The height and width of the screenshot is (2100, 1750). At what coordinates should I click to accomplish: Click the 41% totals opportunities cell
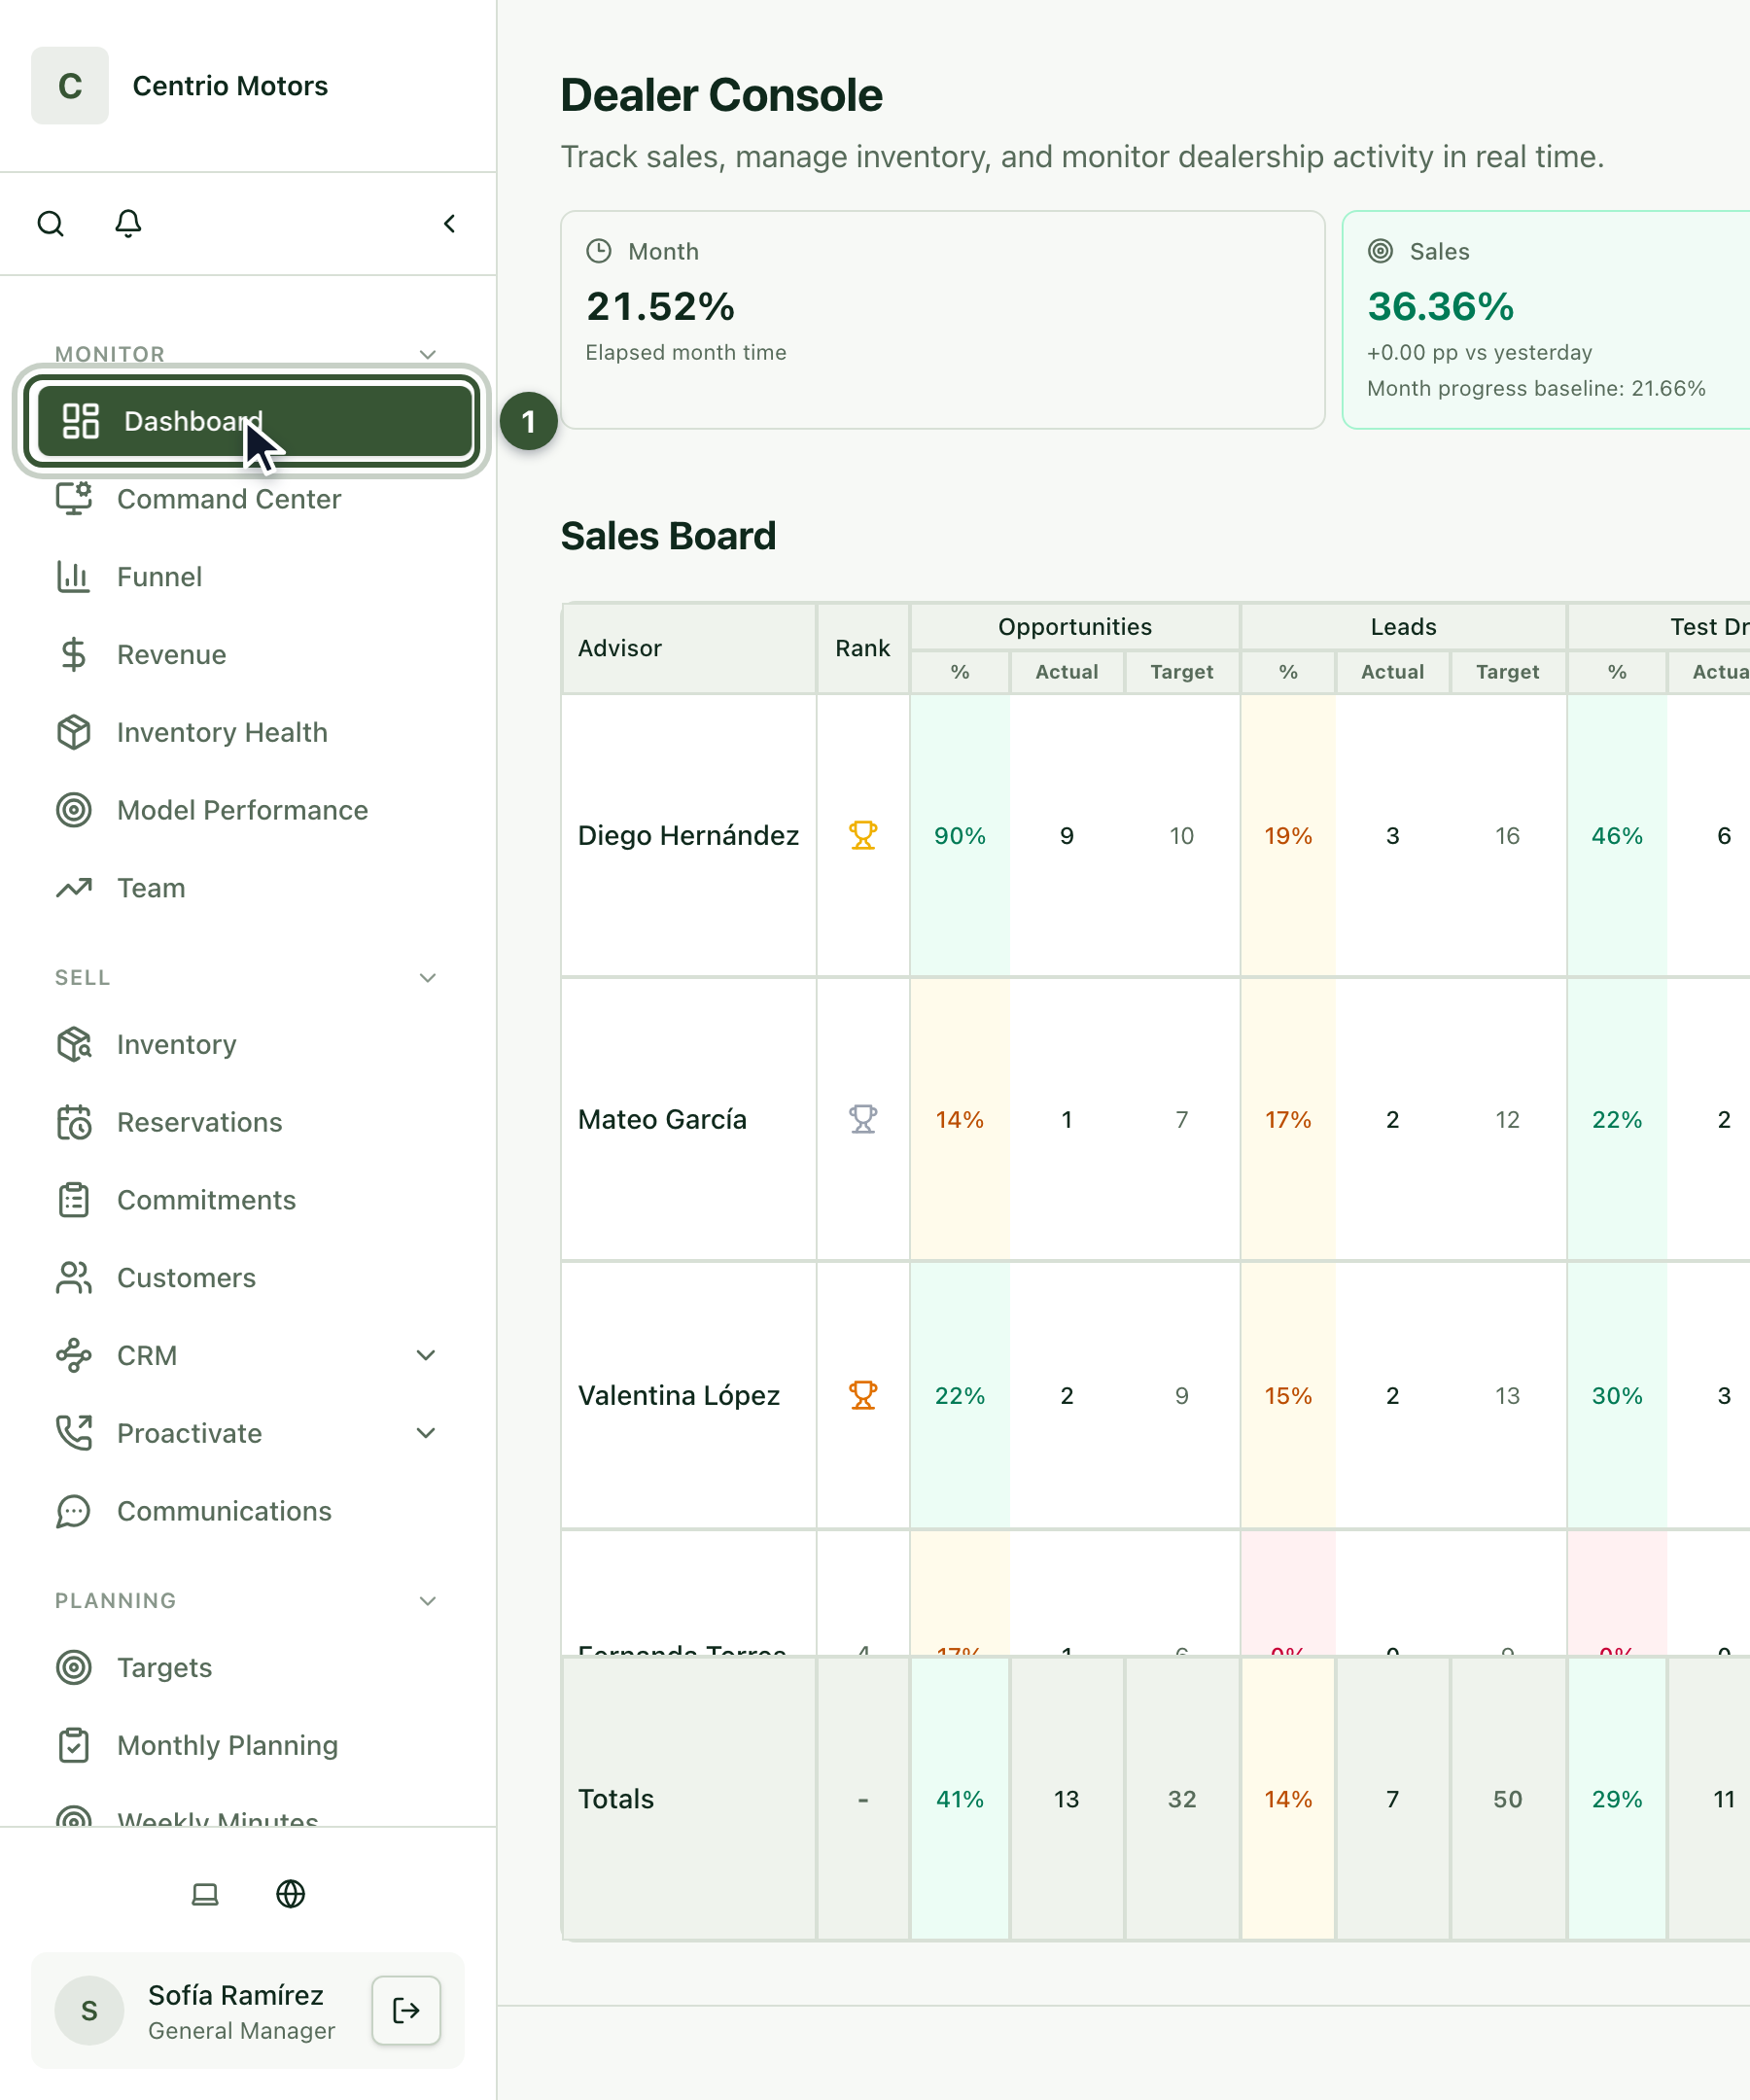(x=960, y=1799)
